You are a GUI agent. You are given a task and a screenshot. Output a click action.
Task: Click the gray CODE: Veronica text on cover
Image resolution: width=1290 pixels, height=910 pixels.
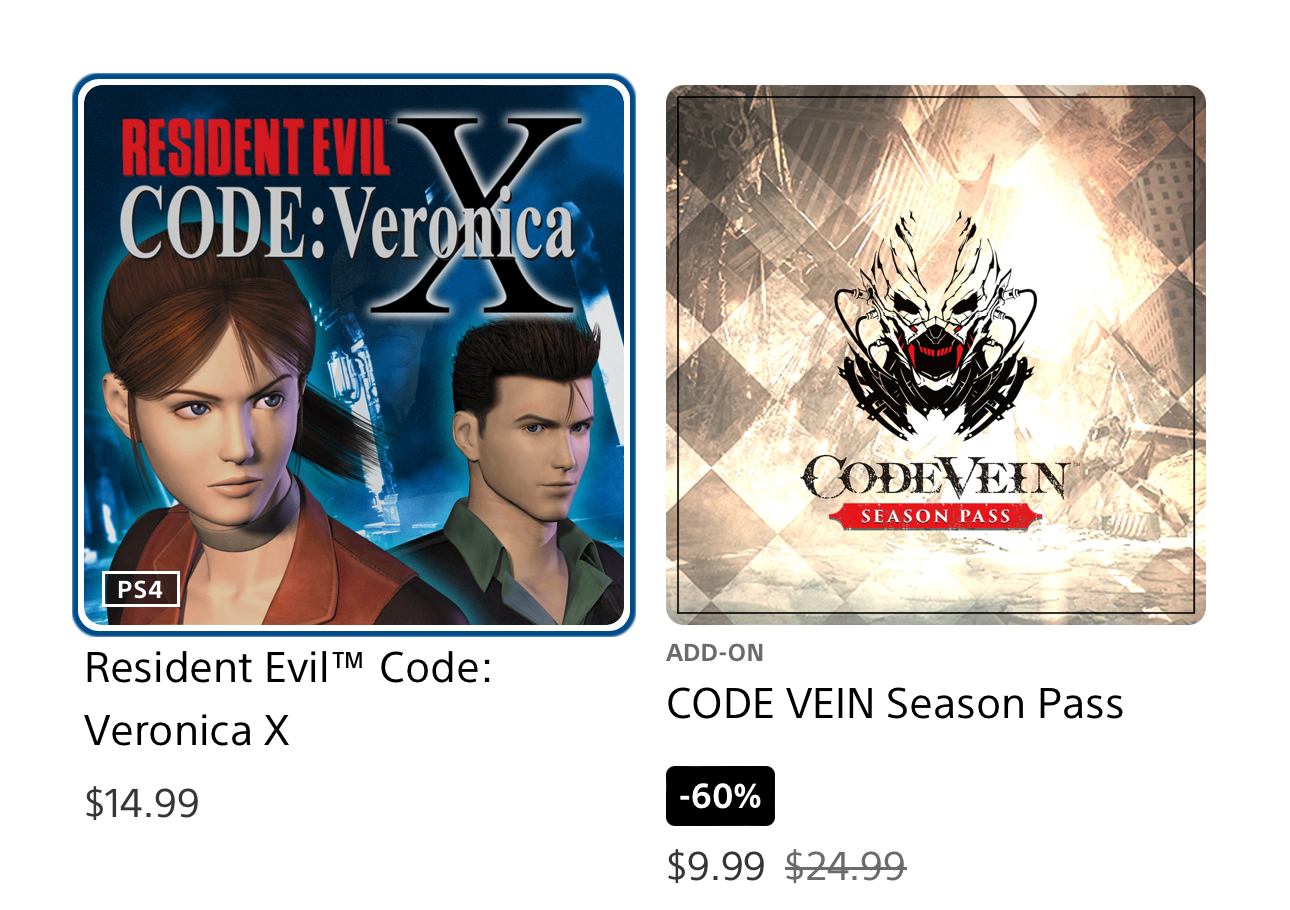[x=347, y=232]
